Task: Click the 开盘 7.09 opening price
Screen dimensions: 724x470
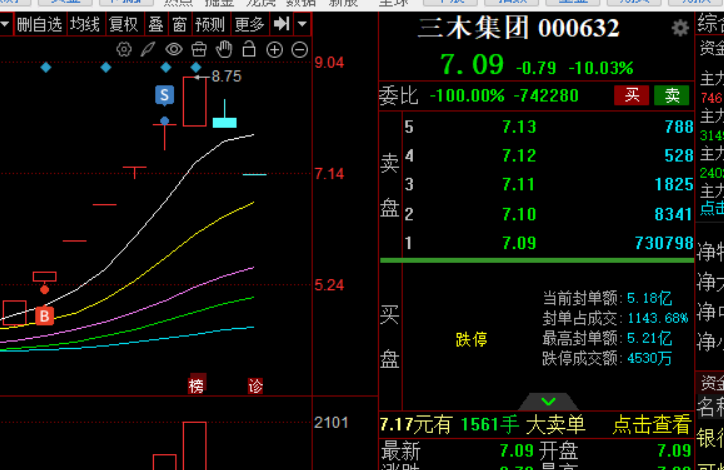Action: point(674,450)
